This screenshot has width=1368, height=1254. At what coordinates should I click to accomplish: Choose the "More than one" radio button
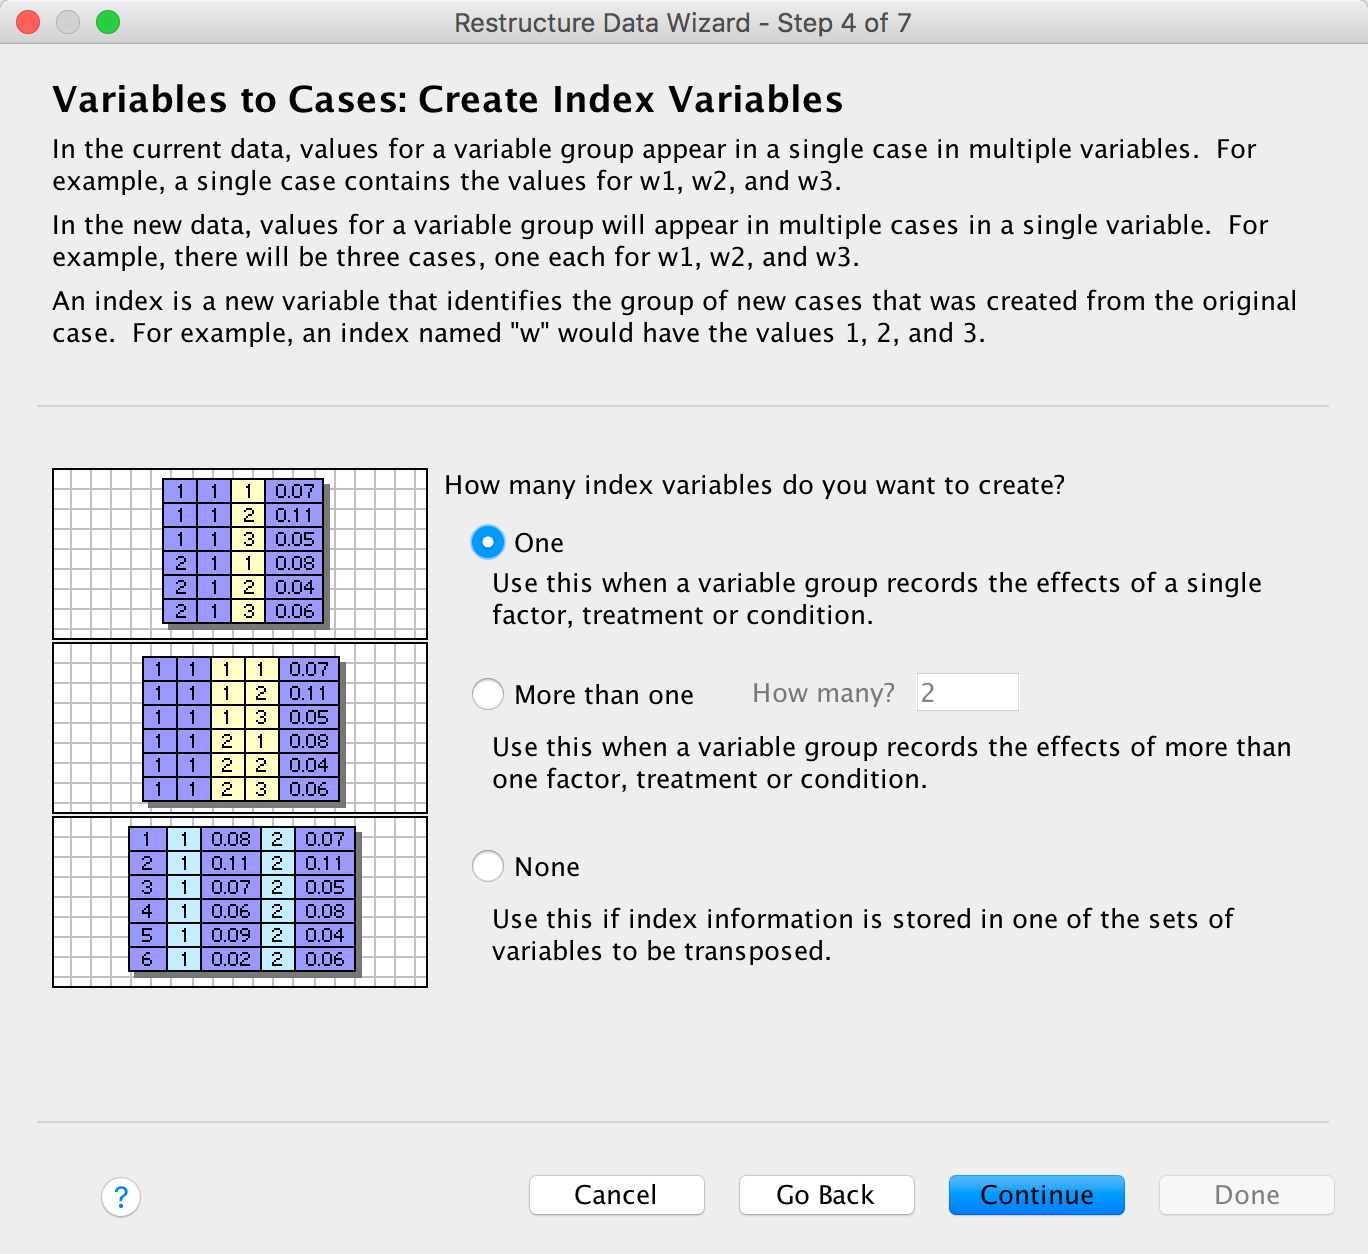(488, 694)
